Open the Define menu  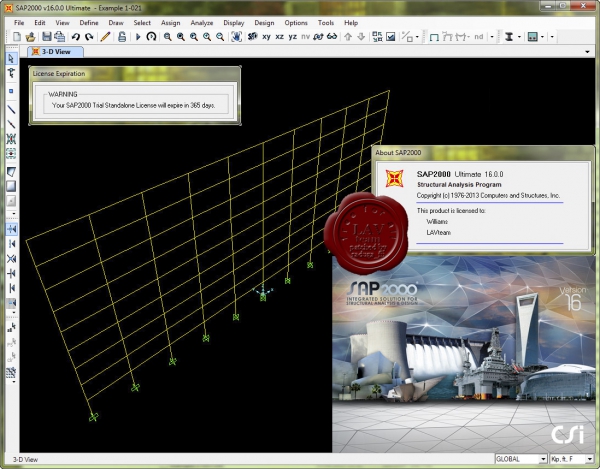coord(89,23)
